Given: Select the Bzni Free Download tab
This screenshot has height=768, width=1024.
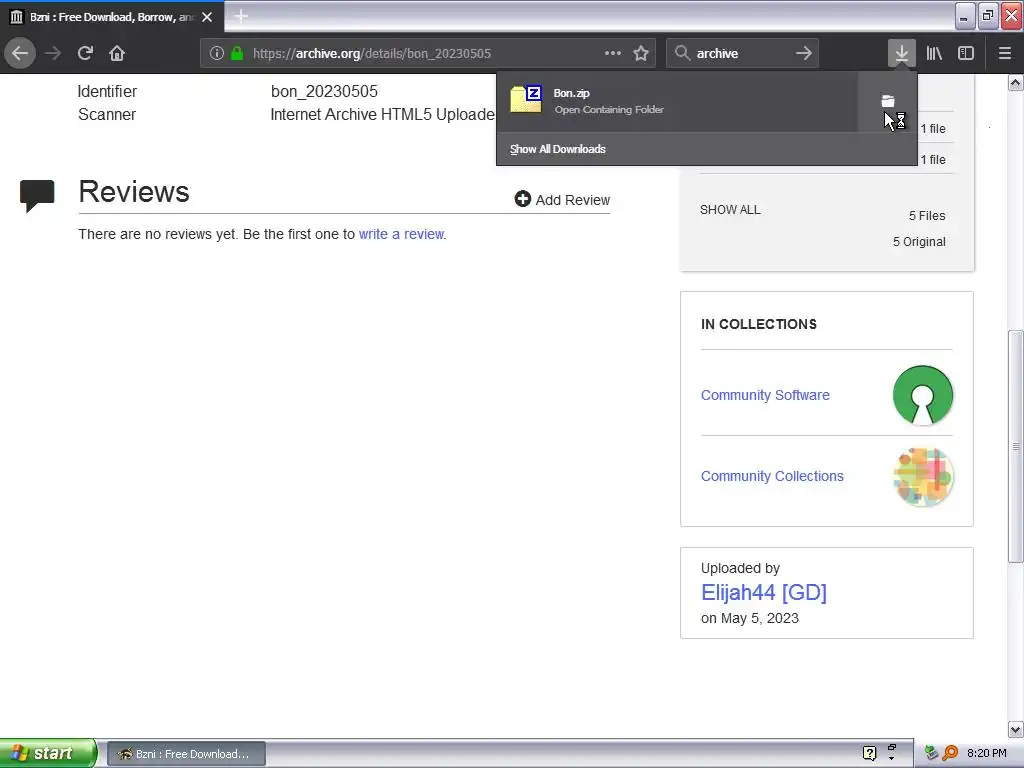Looking at the screenshot, I should [x=112, y=17].
